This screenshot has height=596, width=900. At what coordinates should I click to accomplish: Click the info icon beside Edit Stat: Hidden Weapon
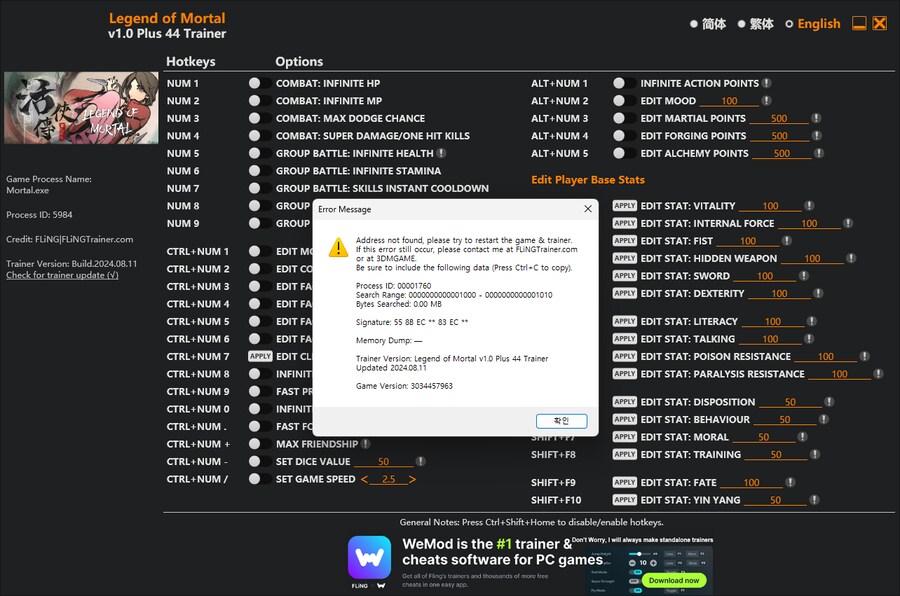point(851,258)
